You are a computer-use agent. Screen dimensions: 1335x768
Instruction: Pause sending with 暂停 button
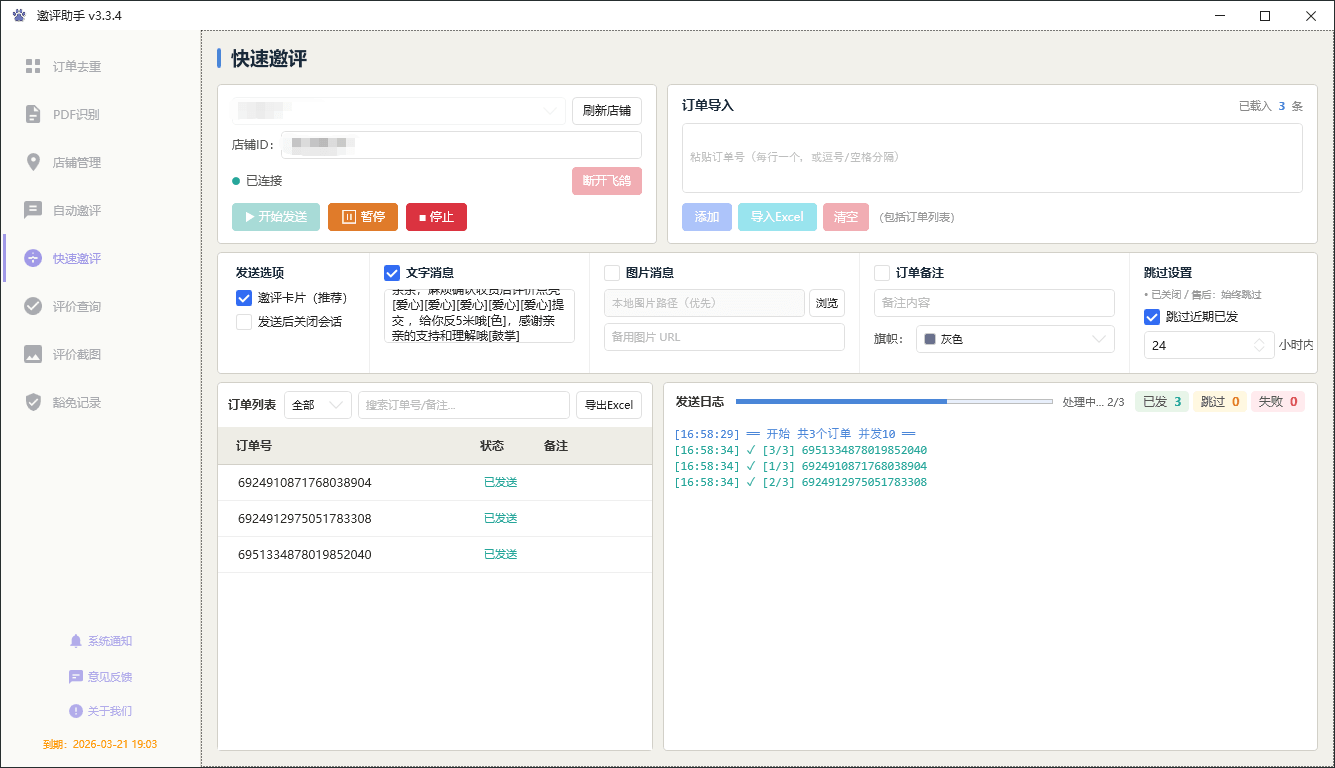(x=363, y=217)
